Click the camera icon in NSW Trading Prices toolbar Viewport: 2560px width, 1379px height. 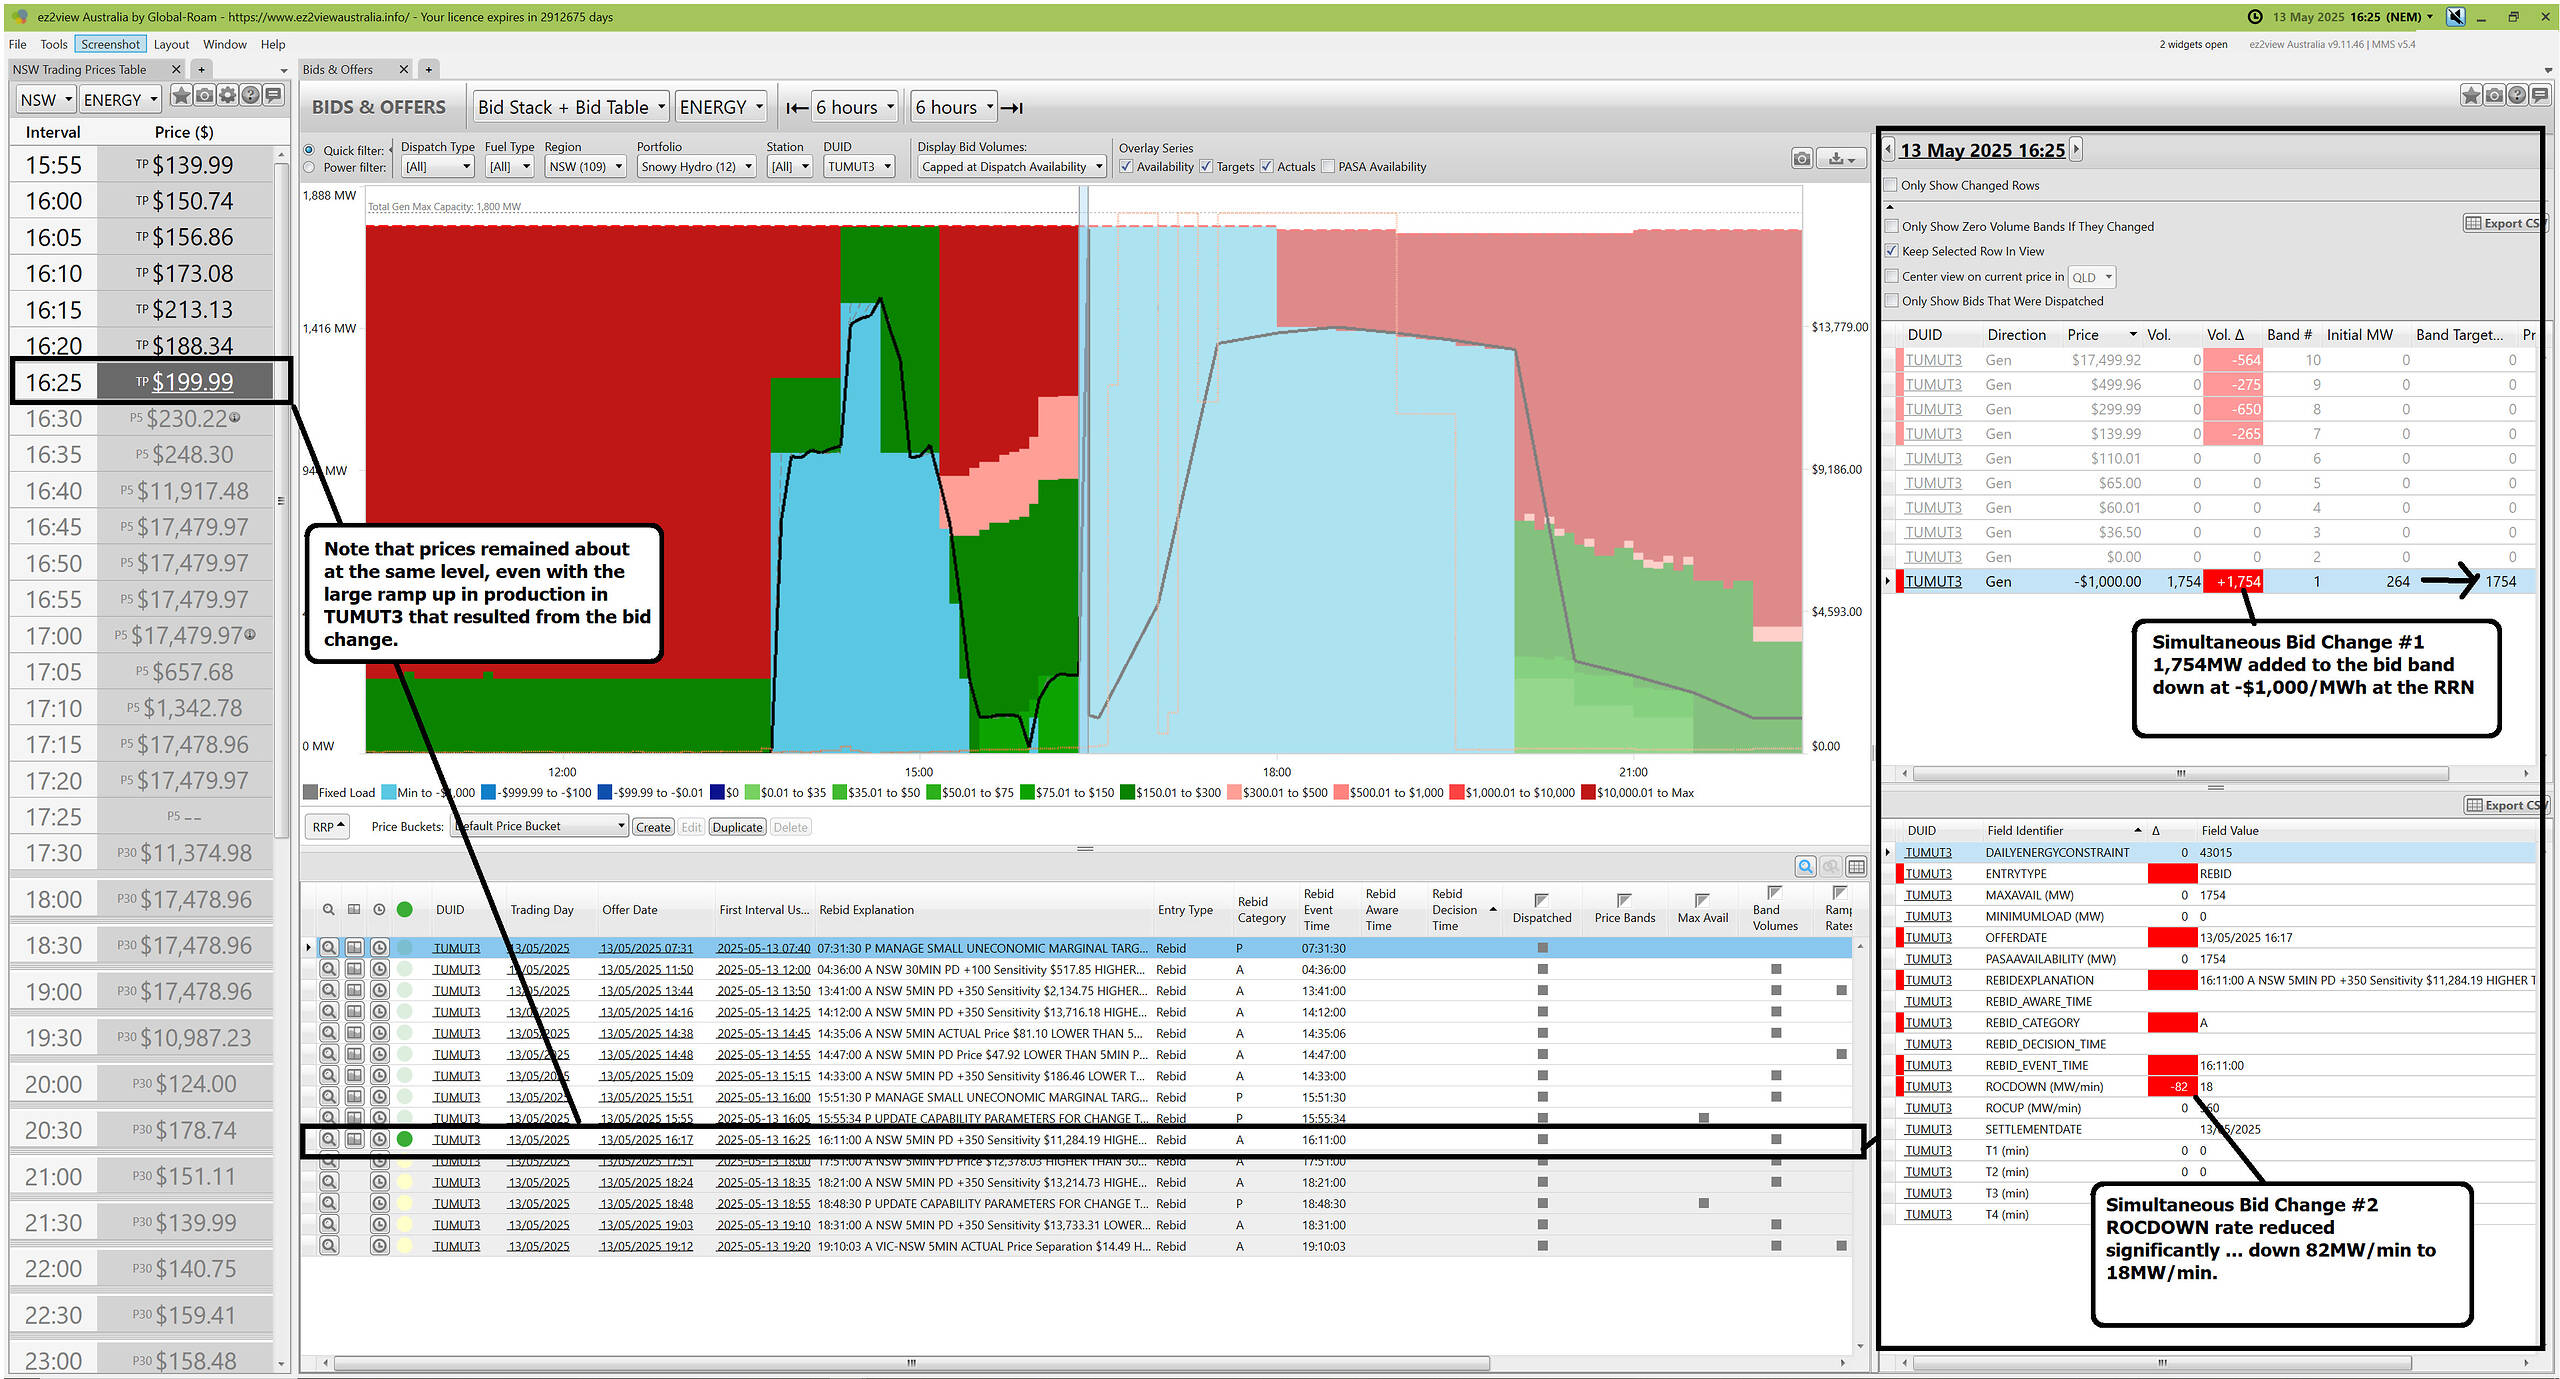click(204, 96)
